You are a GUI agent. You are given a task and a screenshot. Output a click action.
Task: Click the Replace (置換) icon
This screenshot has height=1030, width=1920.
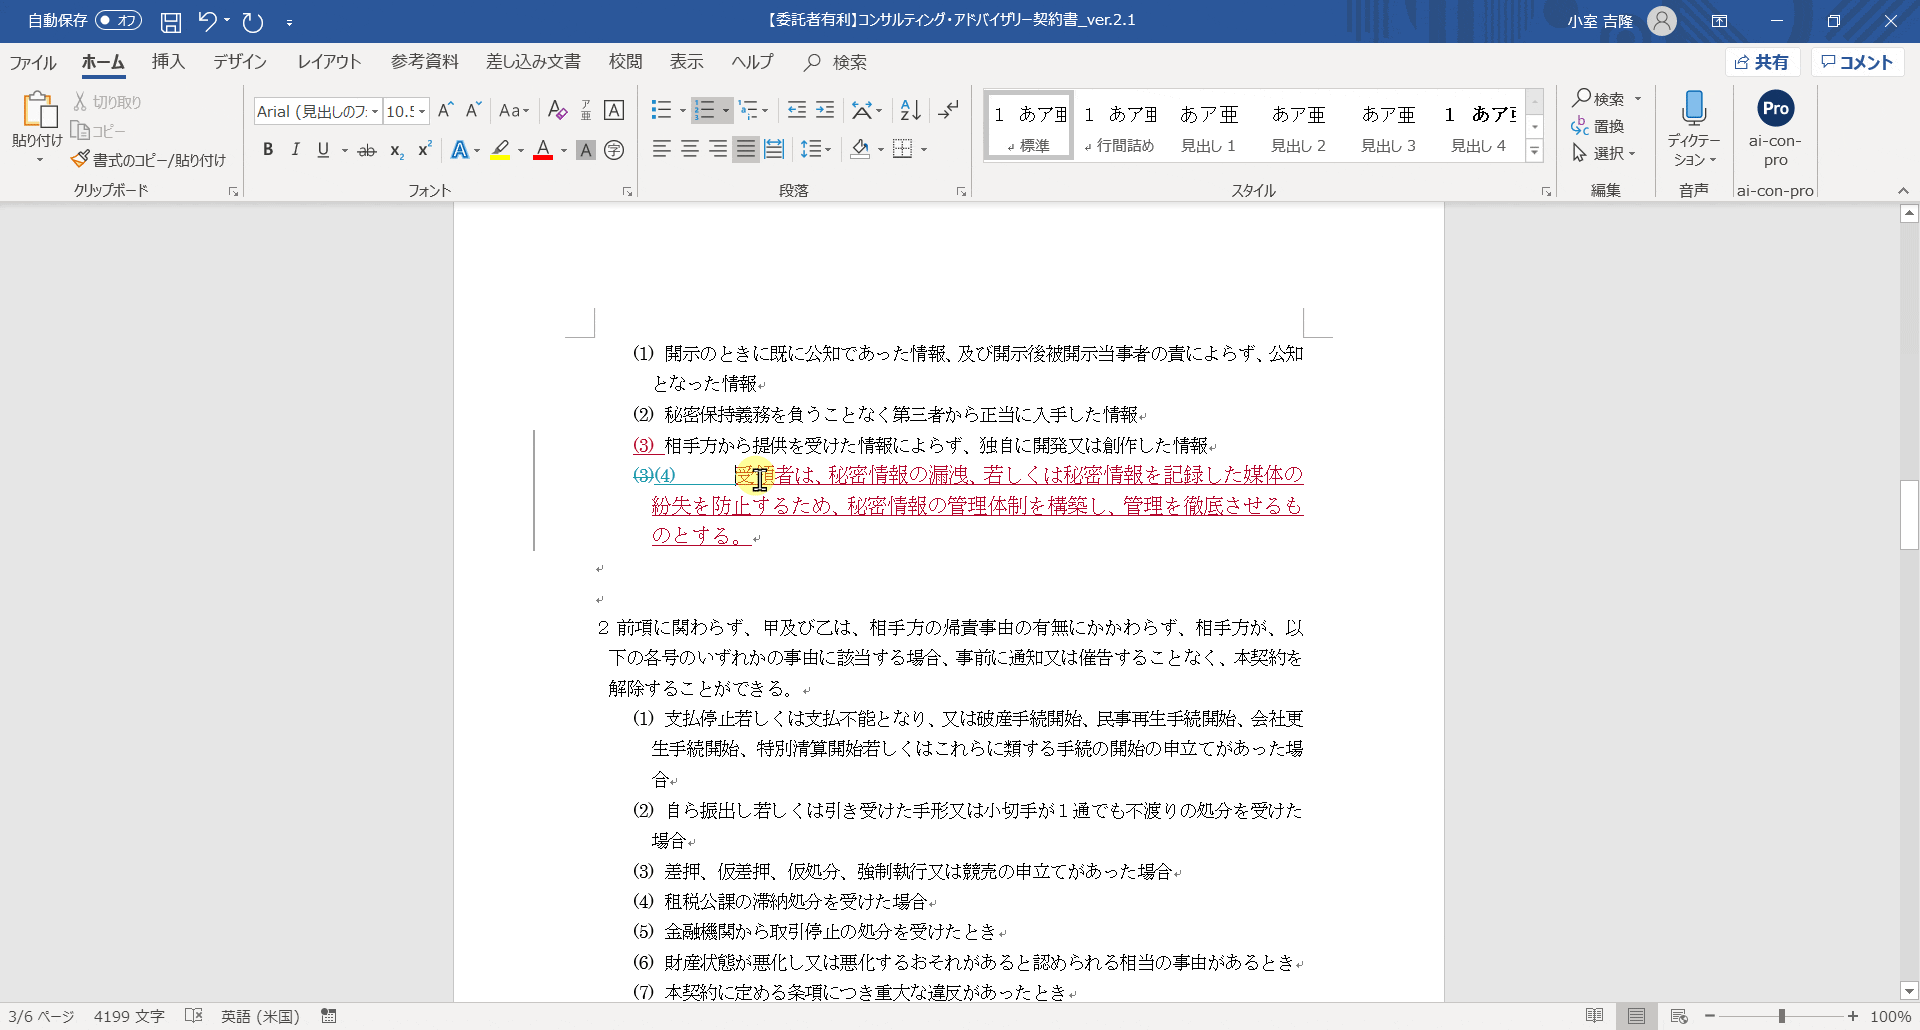click(x=1580, y=126)
